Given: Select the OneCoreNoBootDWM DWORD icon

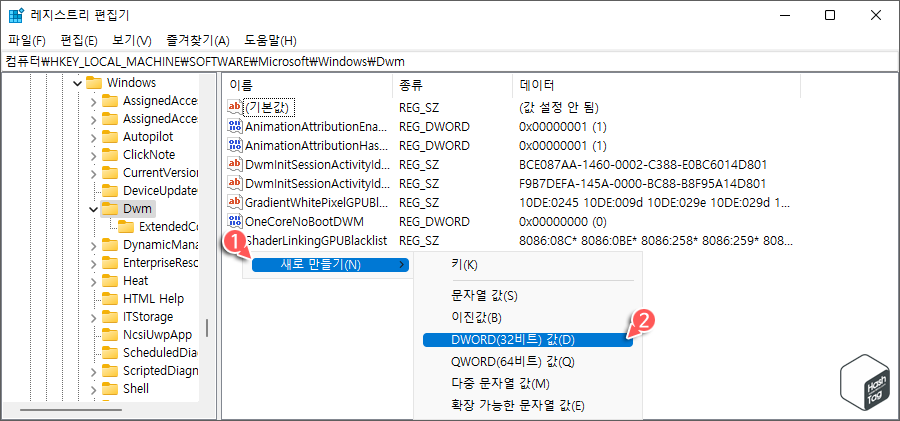Looking at the screenshot, I should pyautogui.click(x=235, y=221).
